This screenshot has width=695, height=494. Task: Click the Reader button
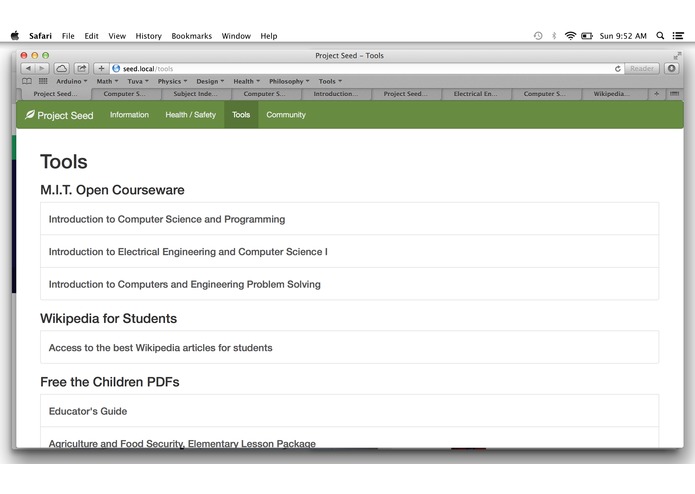tap(642, 68)
